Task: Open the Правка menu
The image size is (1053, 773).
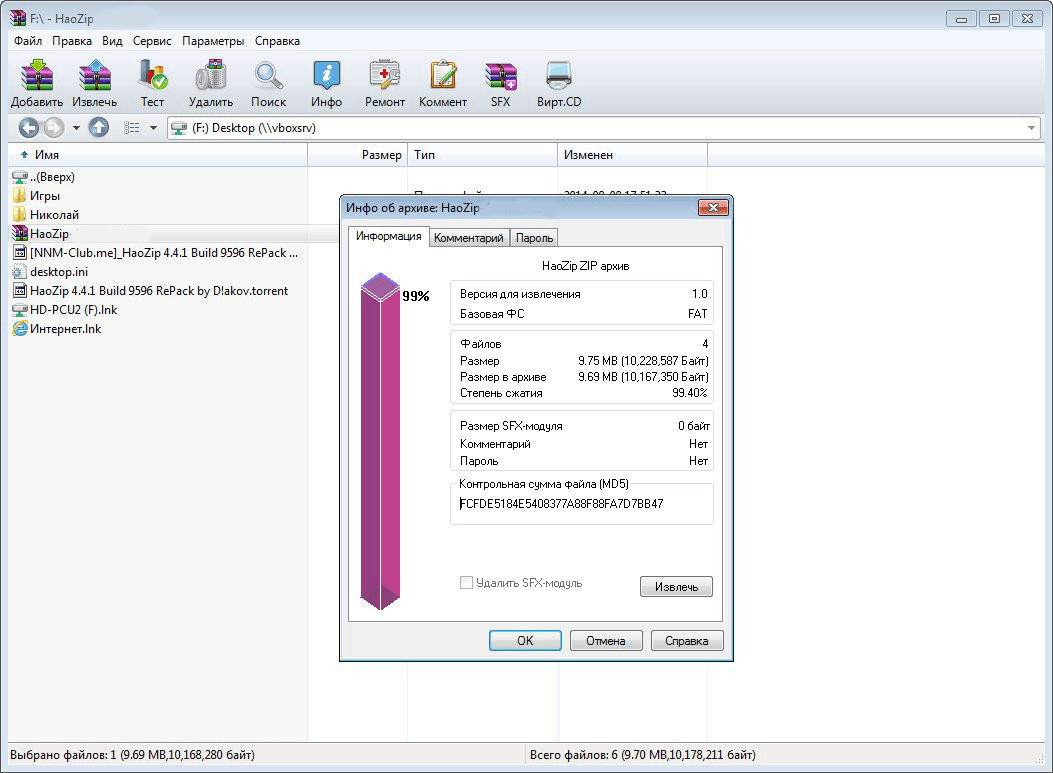Action: pos(72,41)
